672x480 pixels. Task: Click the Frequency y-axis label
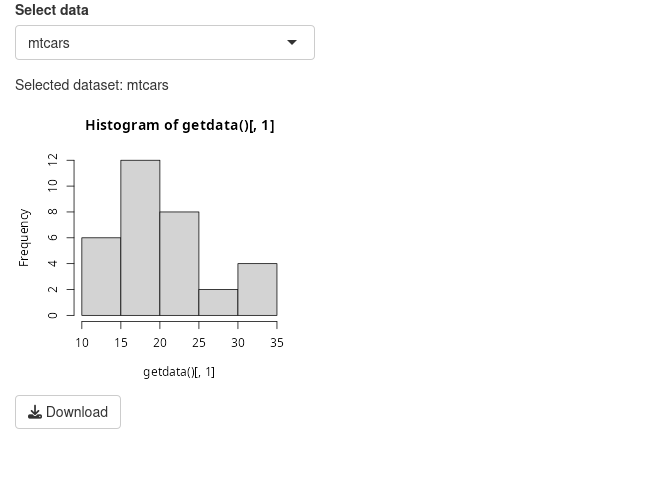tap(24, 238)
